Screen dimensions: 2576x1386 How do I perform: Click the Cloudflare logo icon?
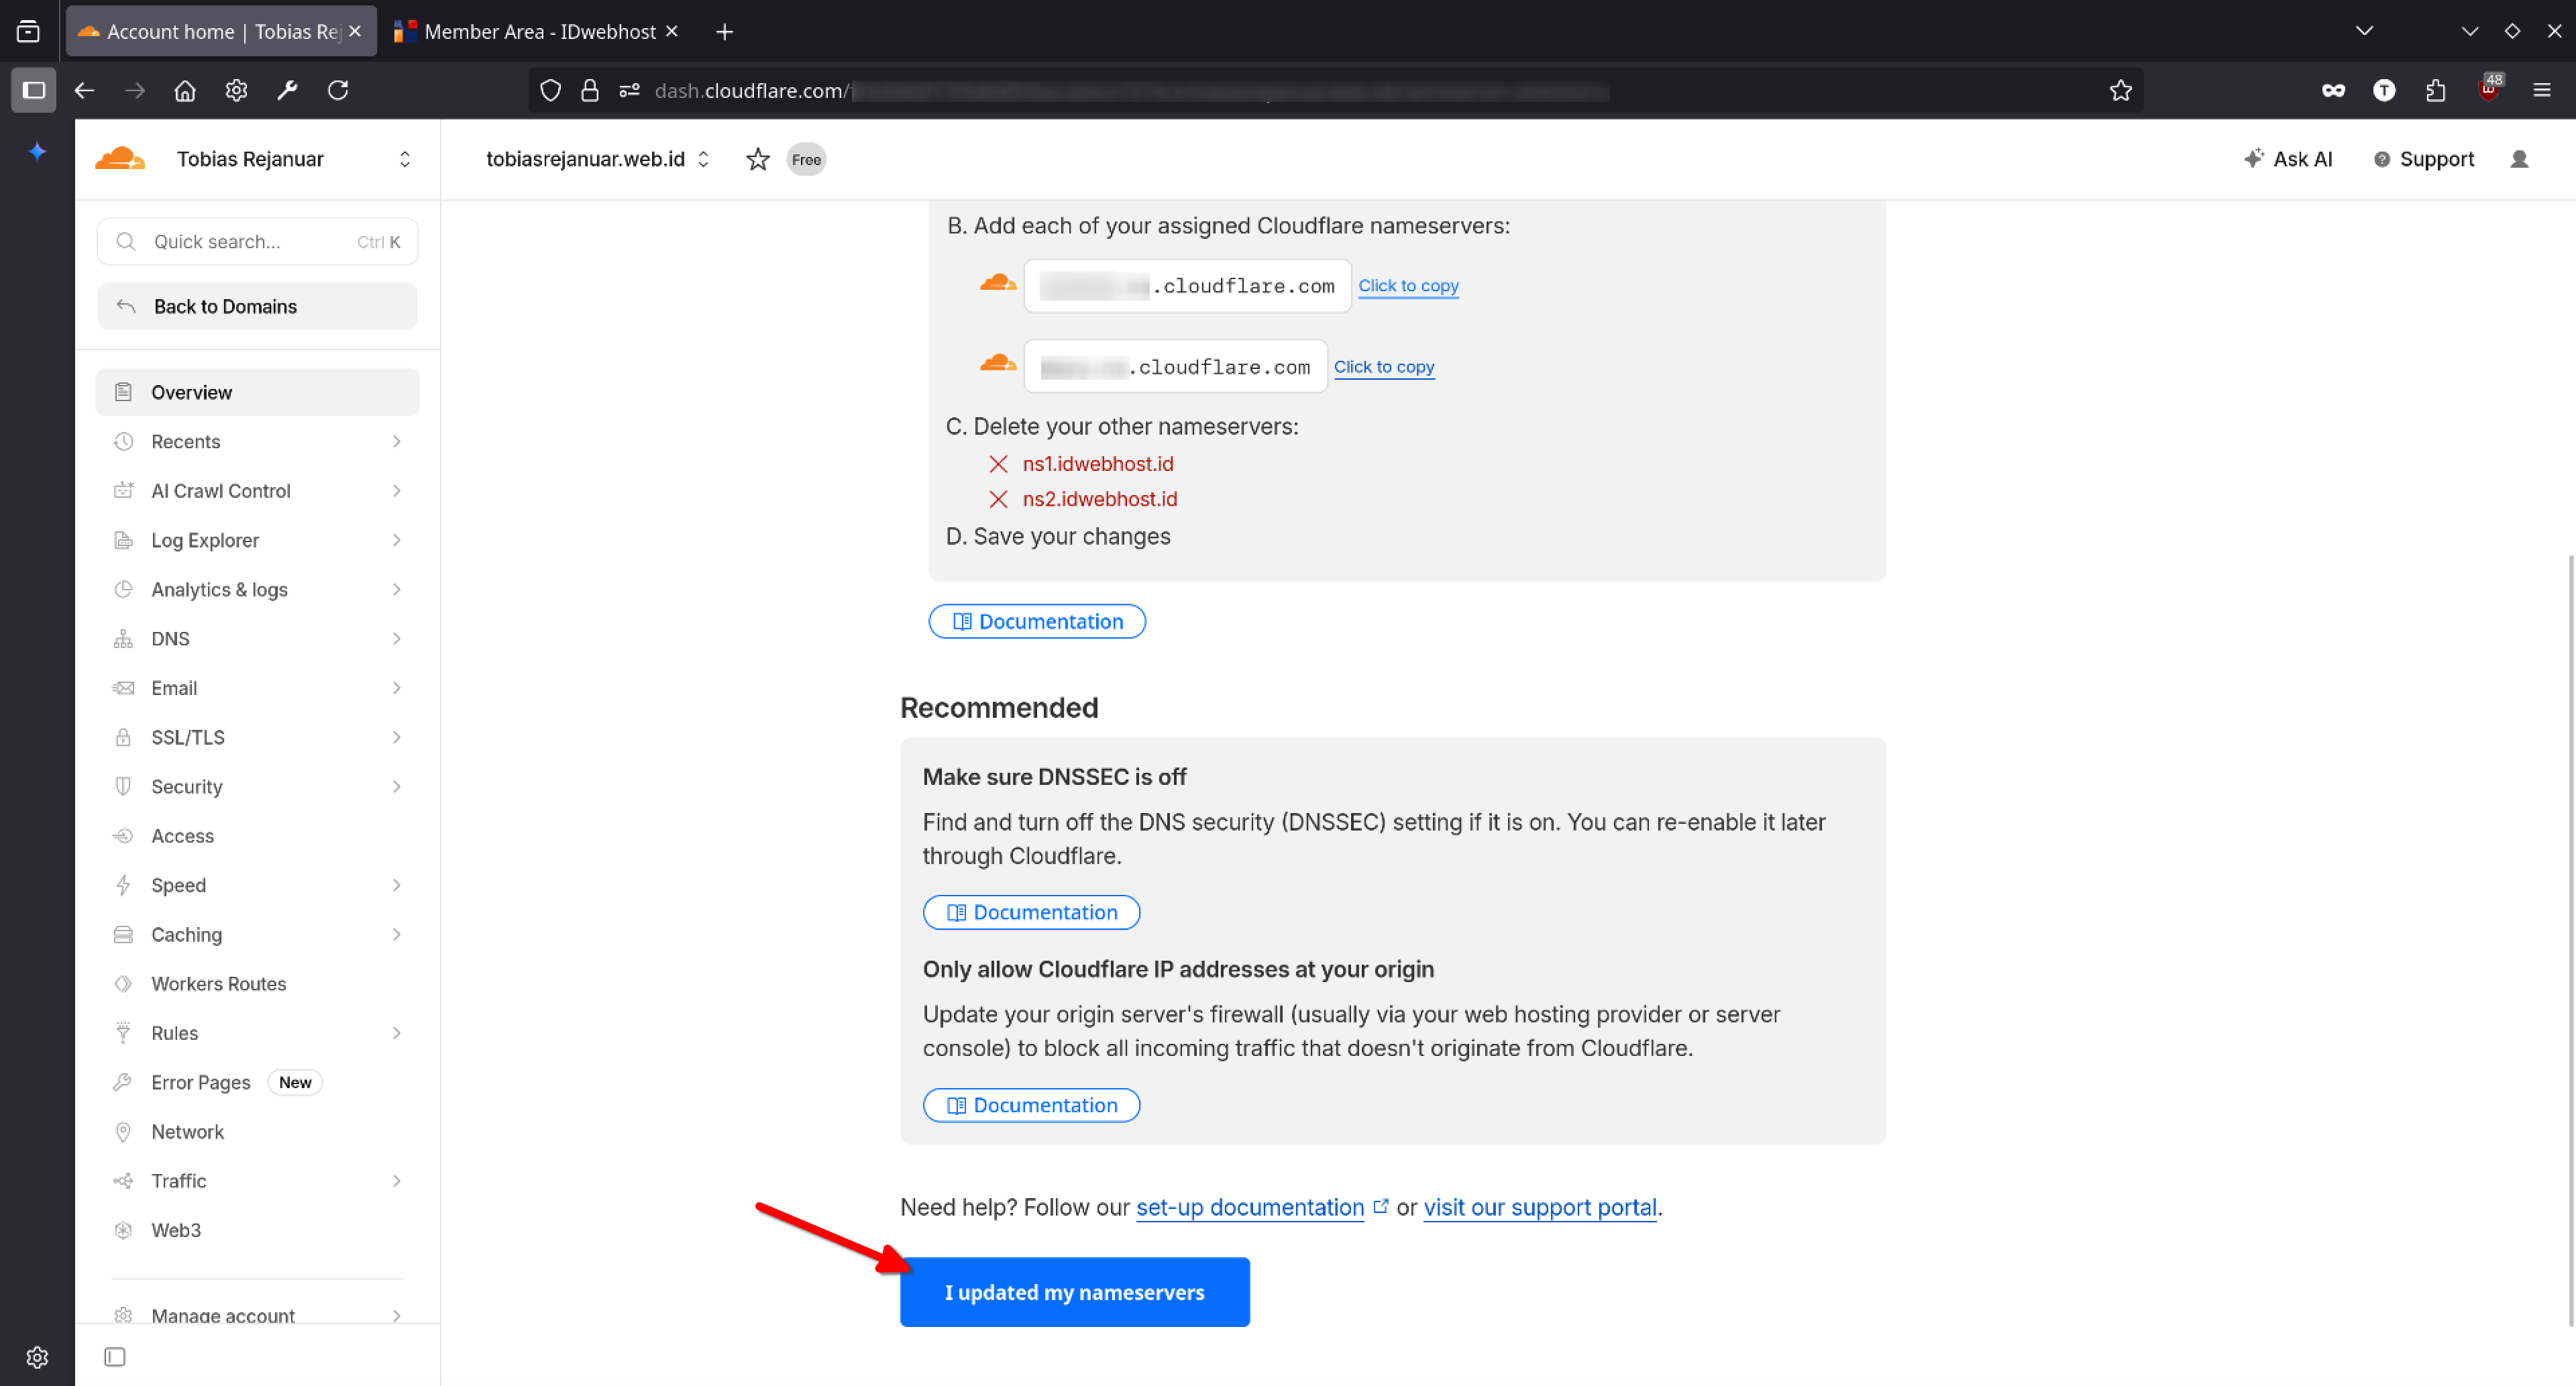click(120, 159)
